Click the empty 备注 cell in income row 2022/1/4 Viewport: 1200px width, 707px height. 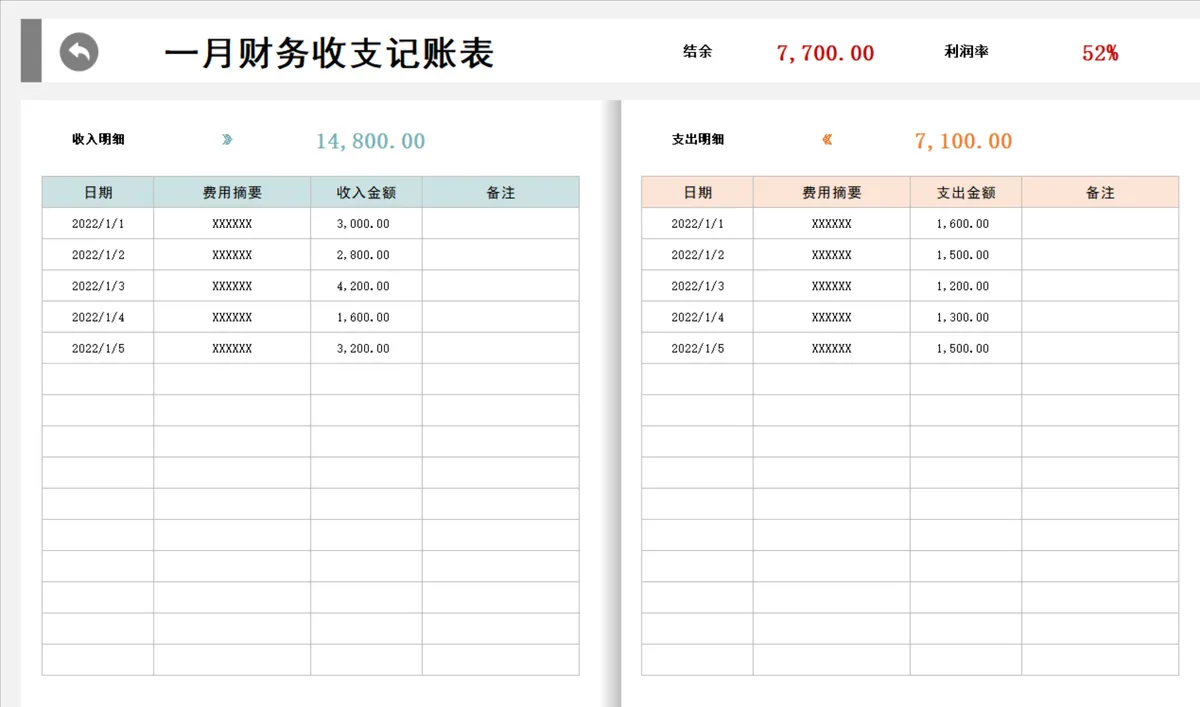500,317
